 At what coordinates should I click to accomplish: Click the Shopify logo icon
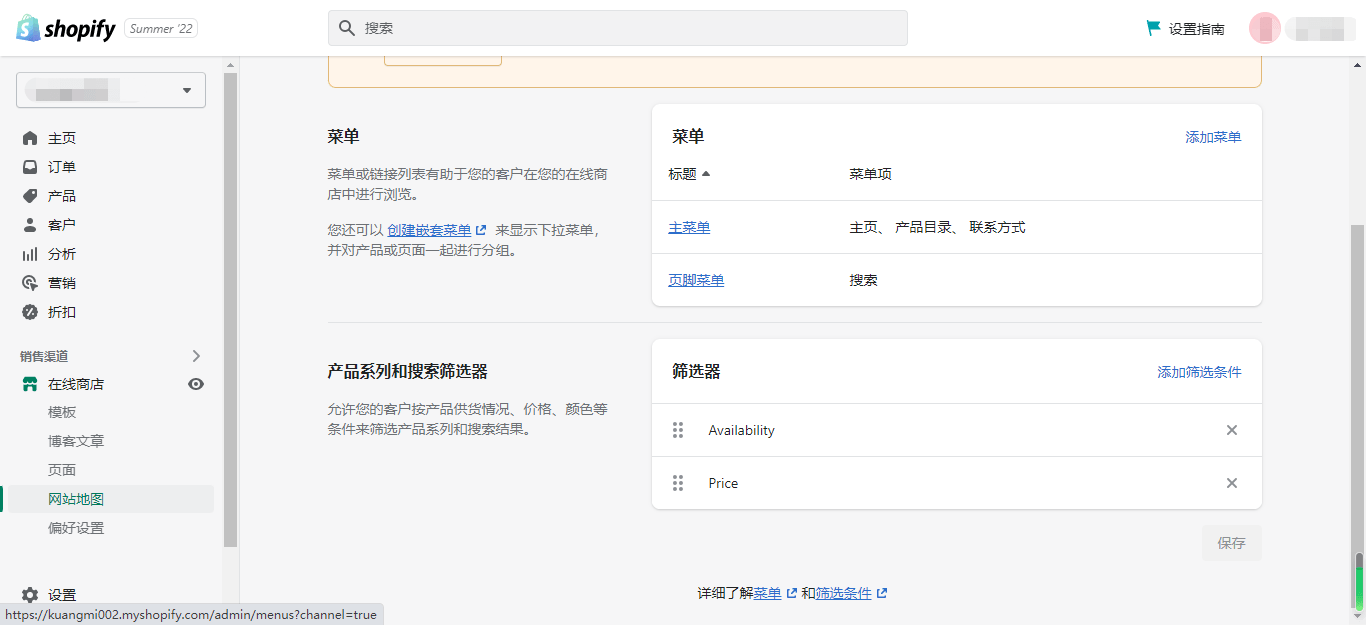pyautogui.click(x=28, y=28)
